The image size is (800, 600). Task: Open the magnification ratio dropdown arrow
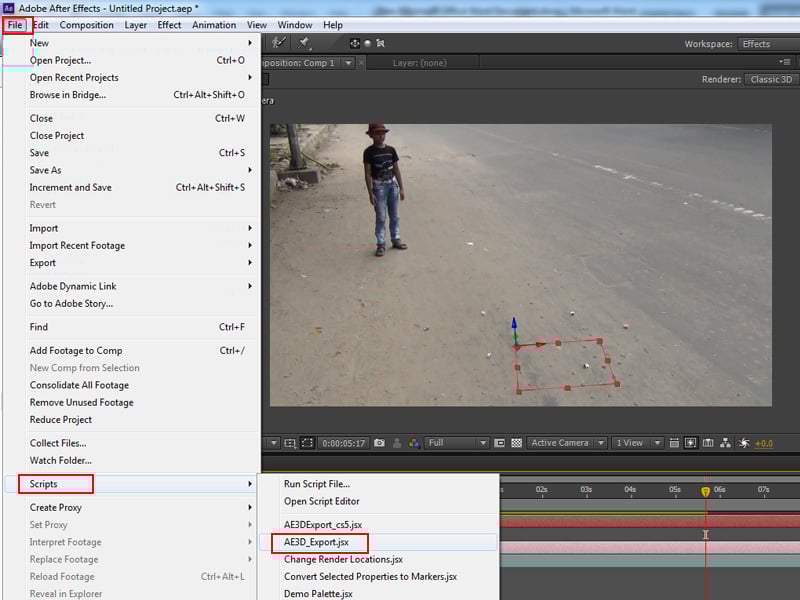click(274, 443)
